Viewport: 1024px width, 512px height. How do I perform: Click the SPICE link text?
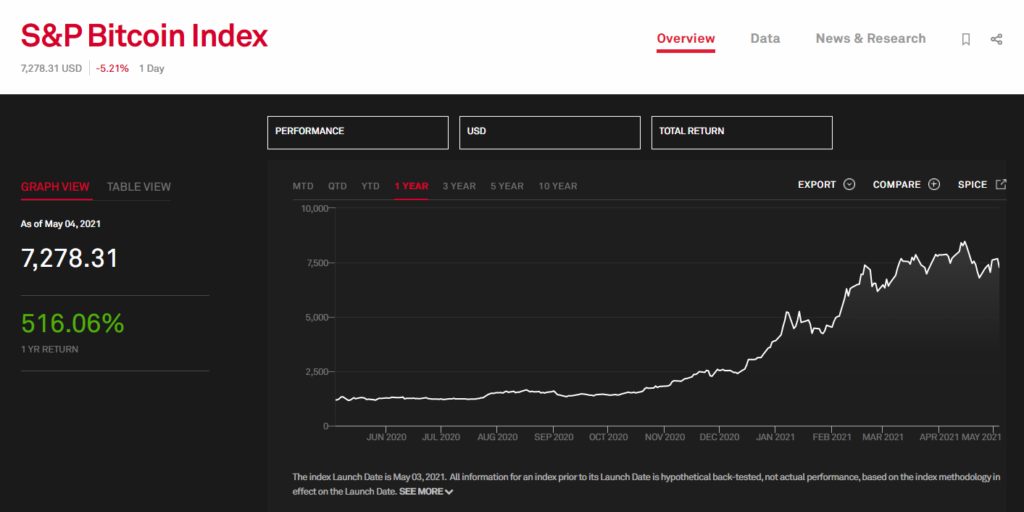coord(972,185)
